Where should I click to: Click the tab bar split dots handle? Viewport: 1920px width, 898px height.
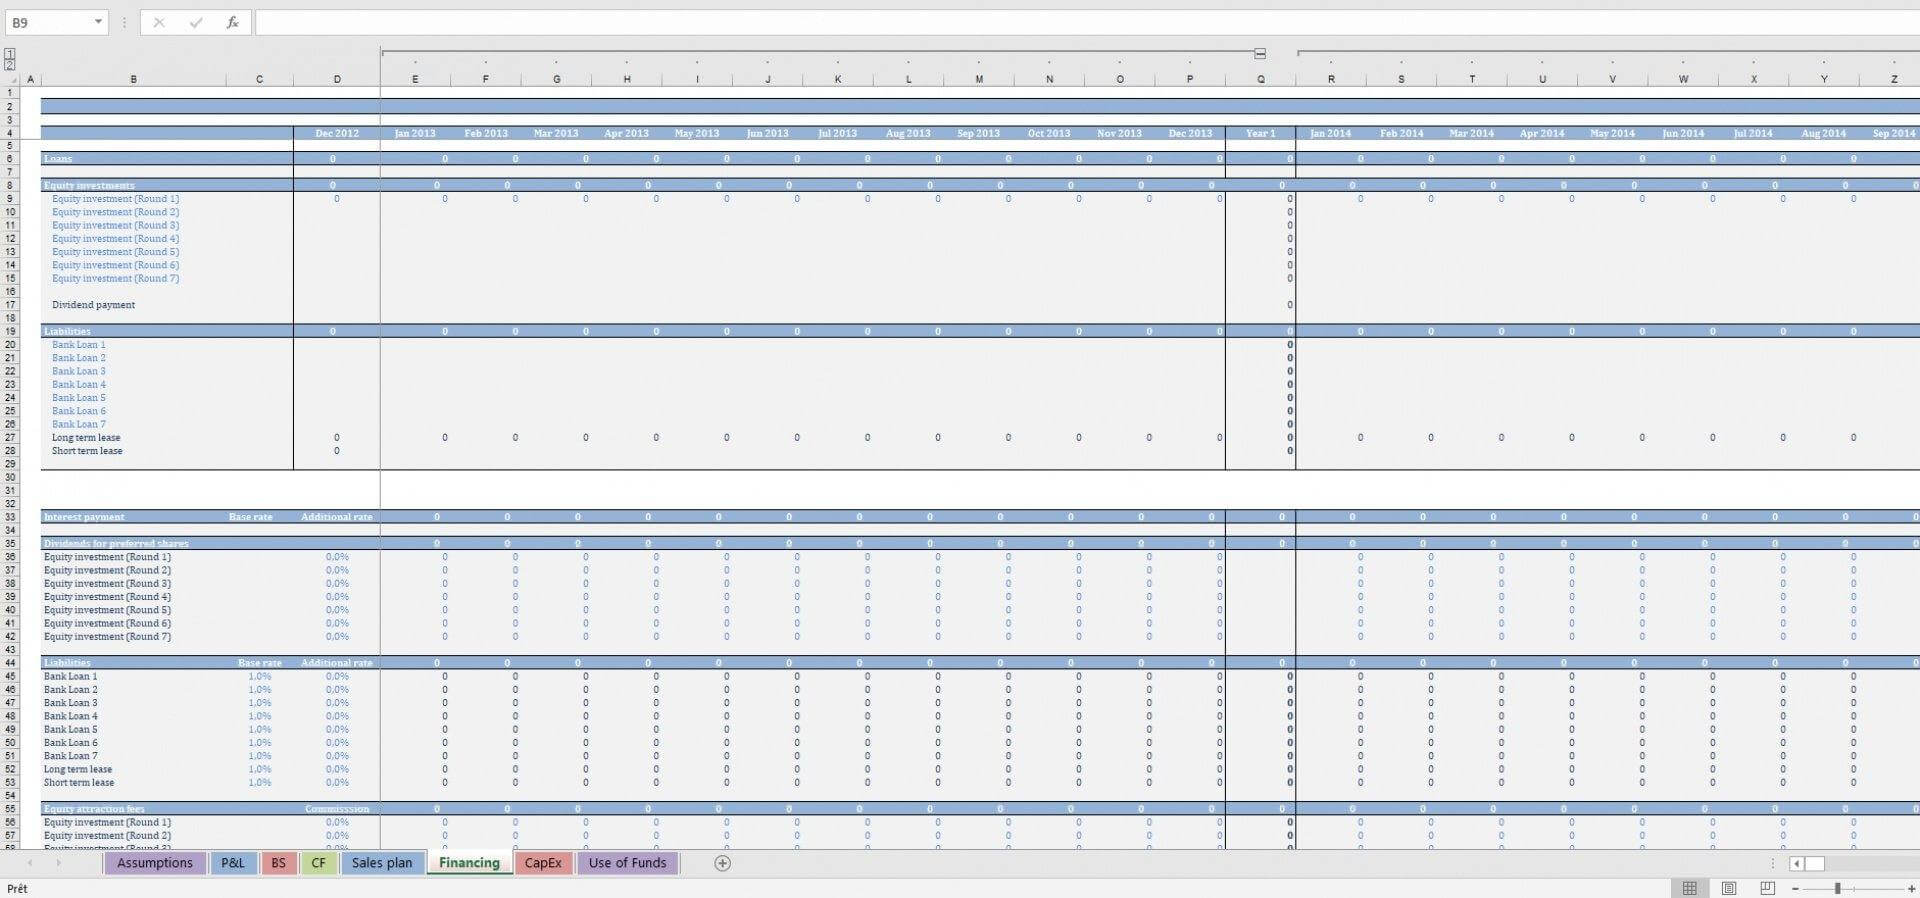(x=1773, y=863)
